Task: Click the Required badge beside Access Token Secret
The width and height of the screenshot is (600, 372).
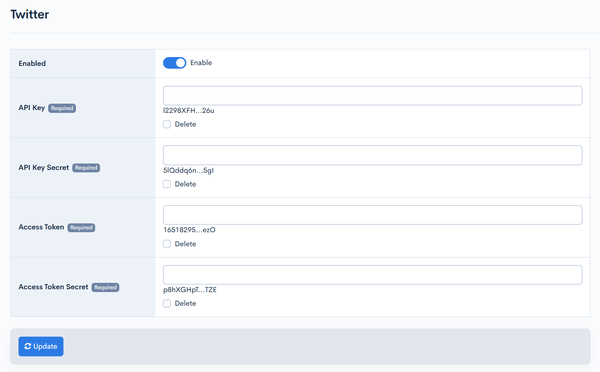Action: click(105, 287)
